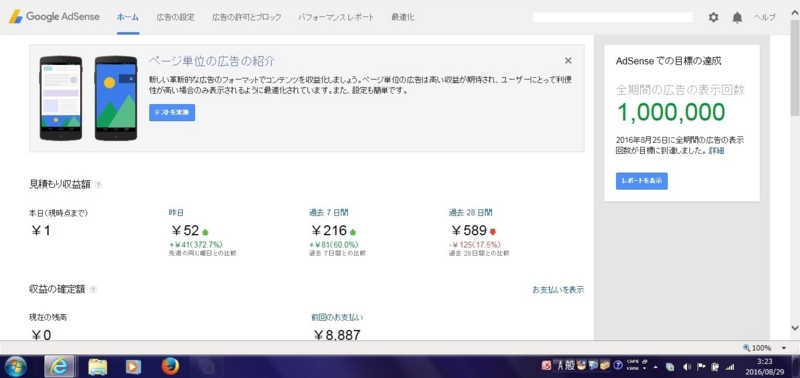Screen dimensions: 800x378
Task: Launch Windows Media Player from taskbar
Action: coord(133,366)
